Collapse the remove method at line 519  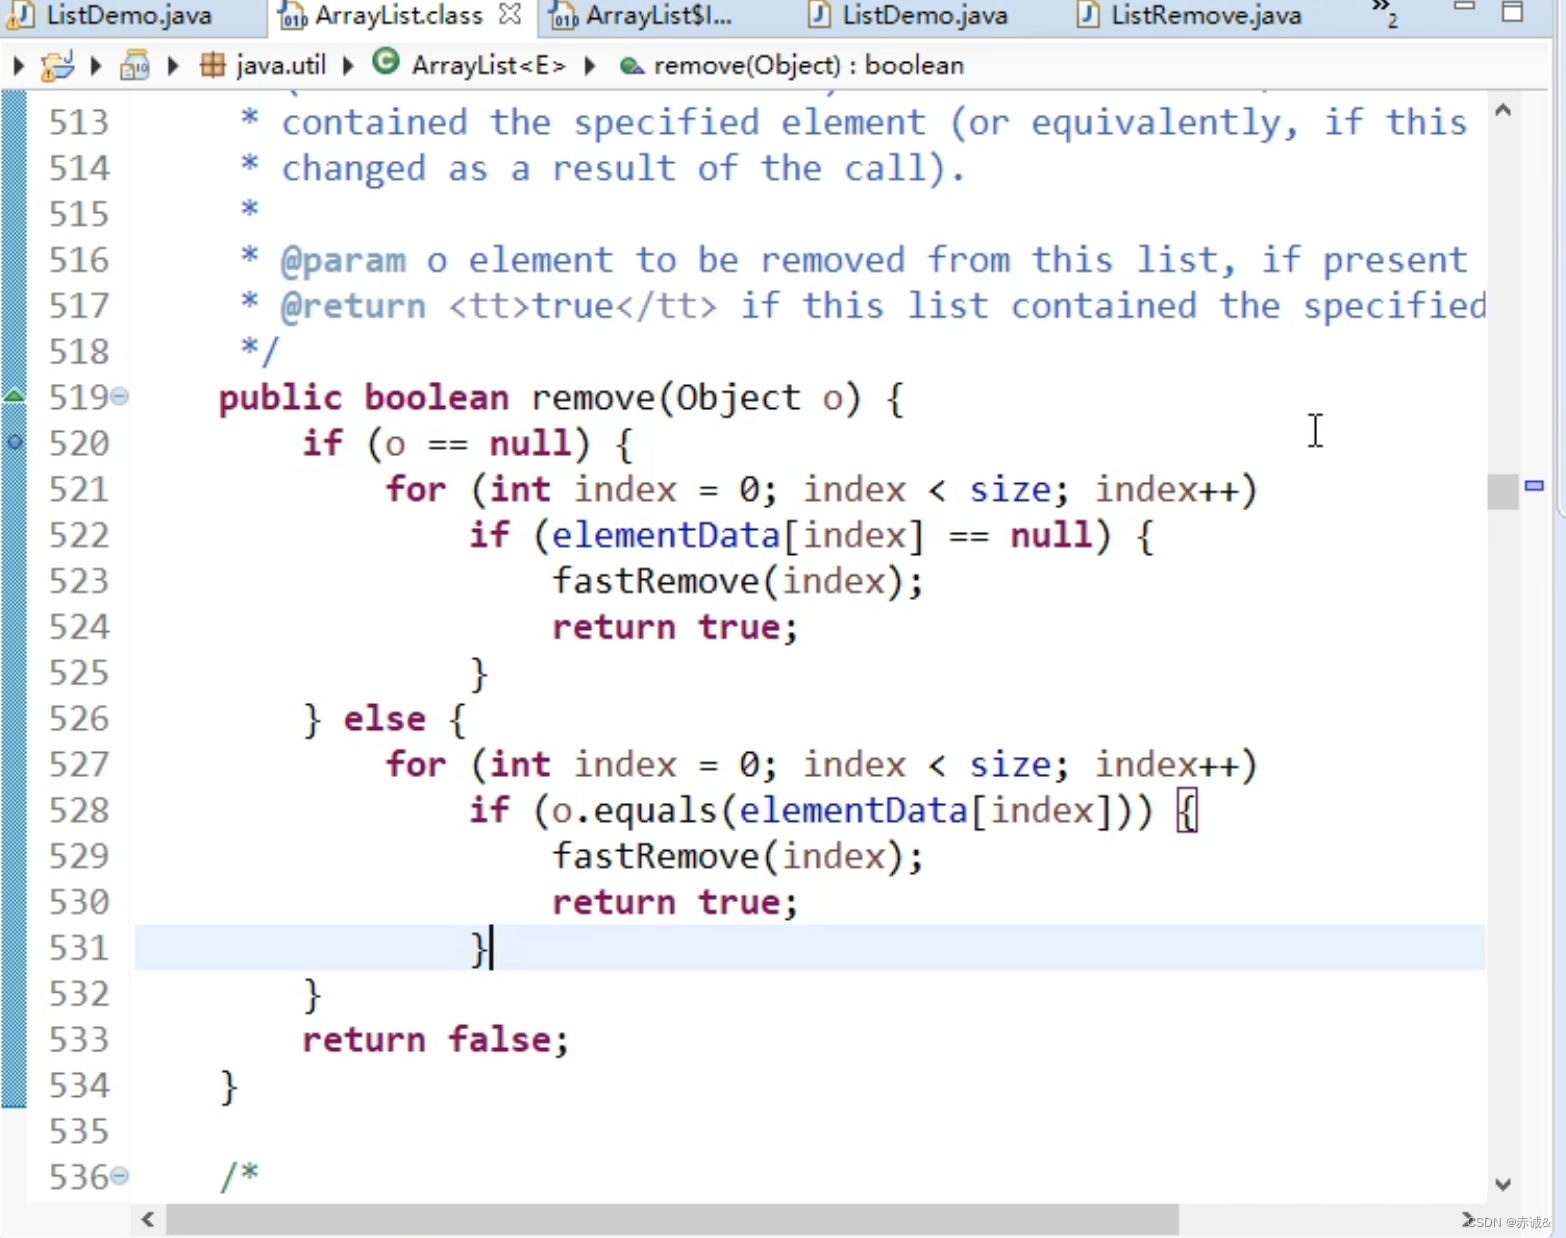pos(119,396)
